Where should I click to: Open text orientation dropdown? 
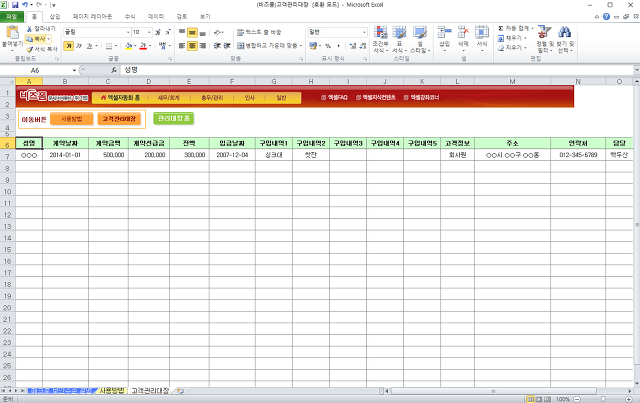(x=219, y=32)
